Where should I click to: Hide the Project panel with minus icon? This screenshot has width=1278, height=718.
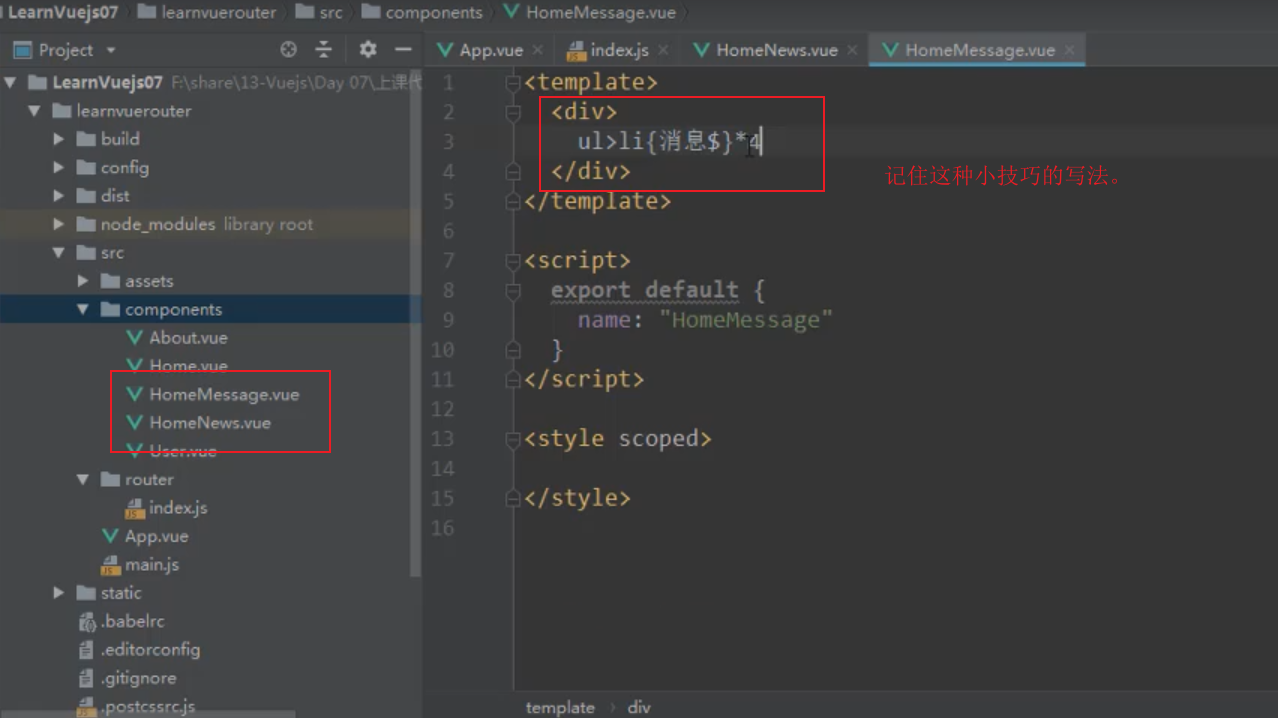403,49
